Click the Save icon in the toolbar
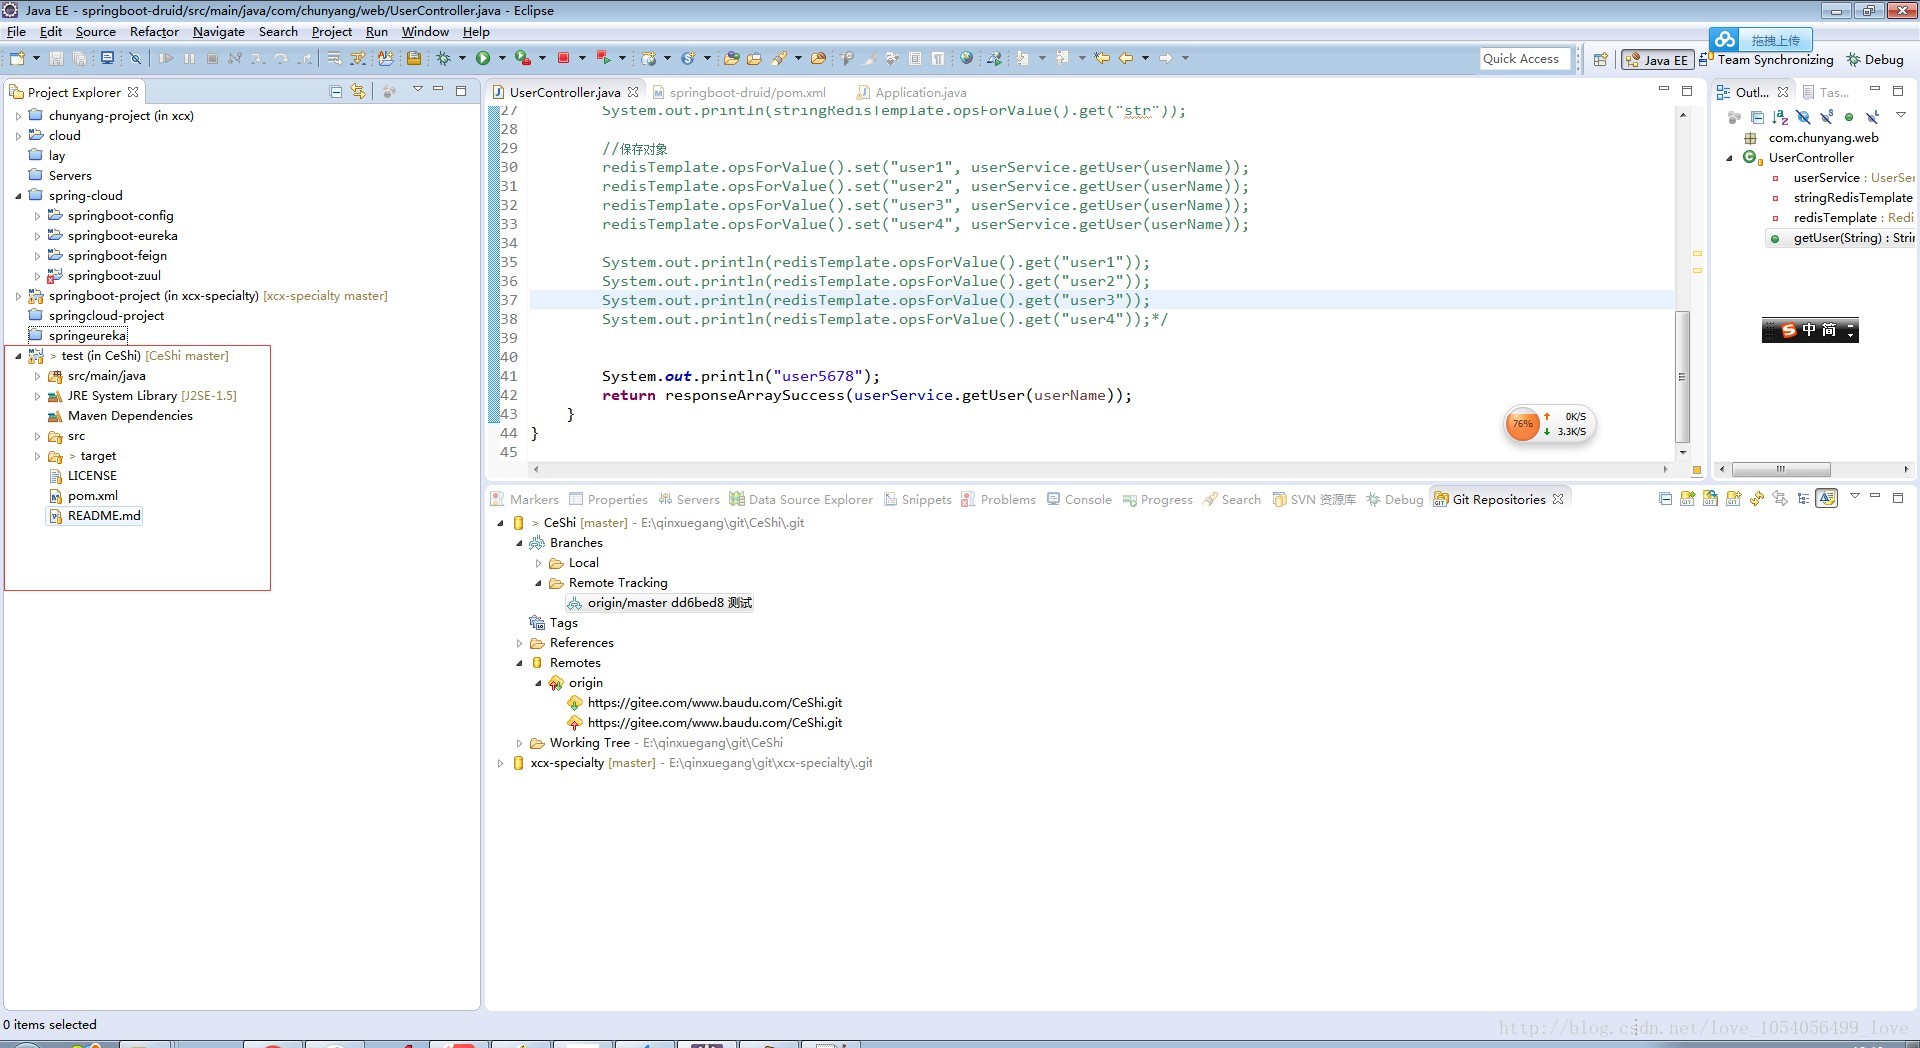The height and width of the screenshot is (1048, 1920). coord(56,58)
